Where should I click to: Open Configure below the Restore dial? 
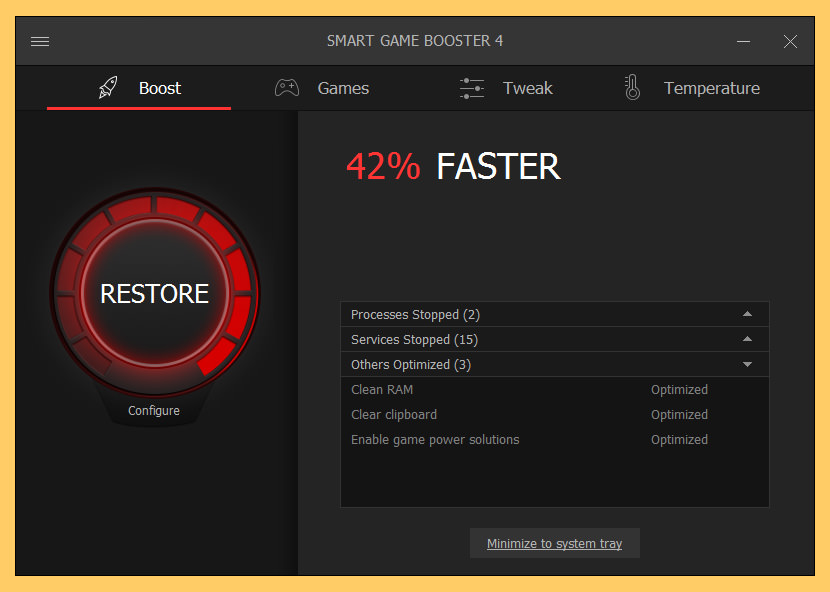(x=154, y=410)
